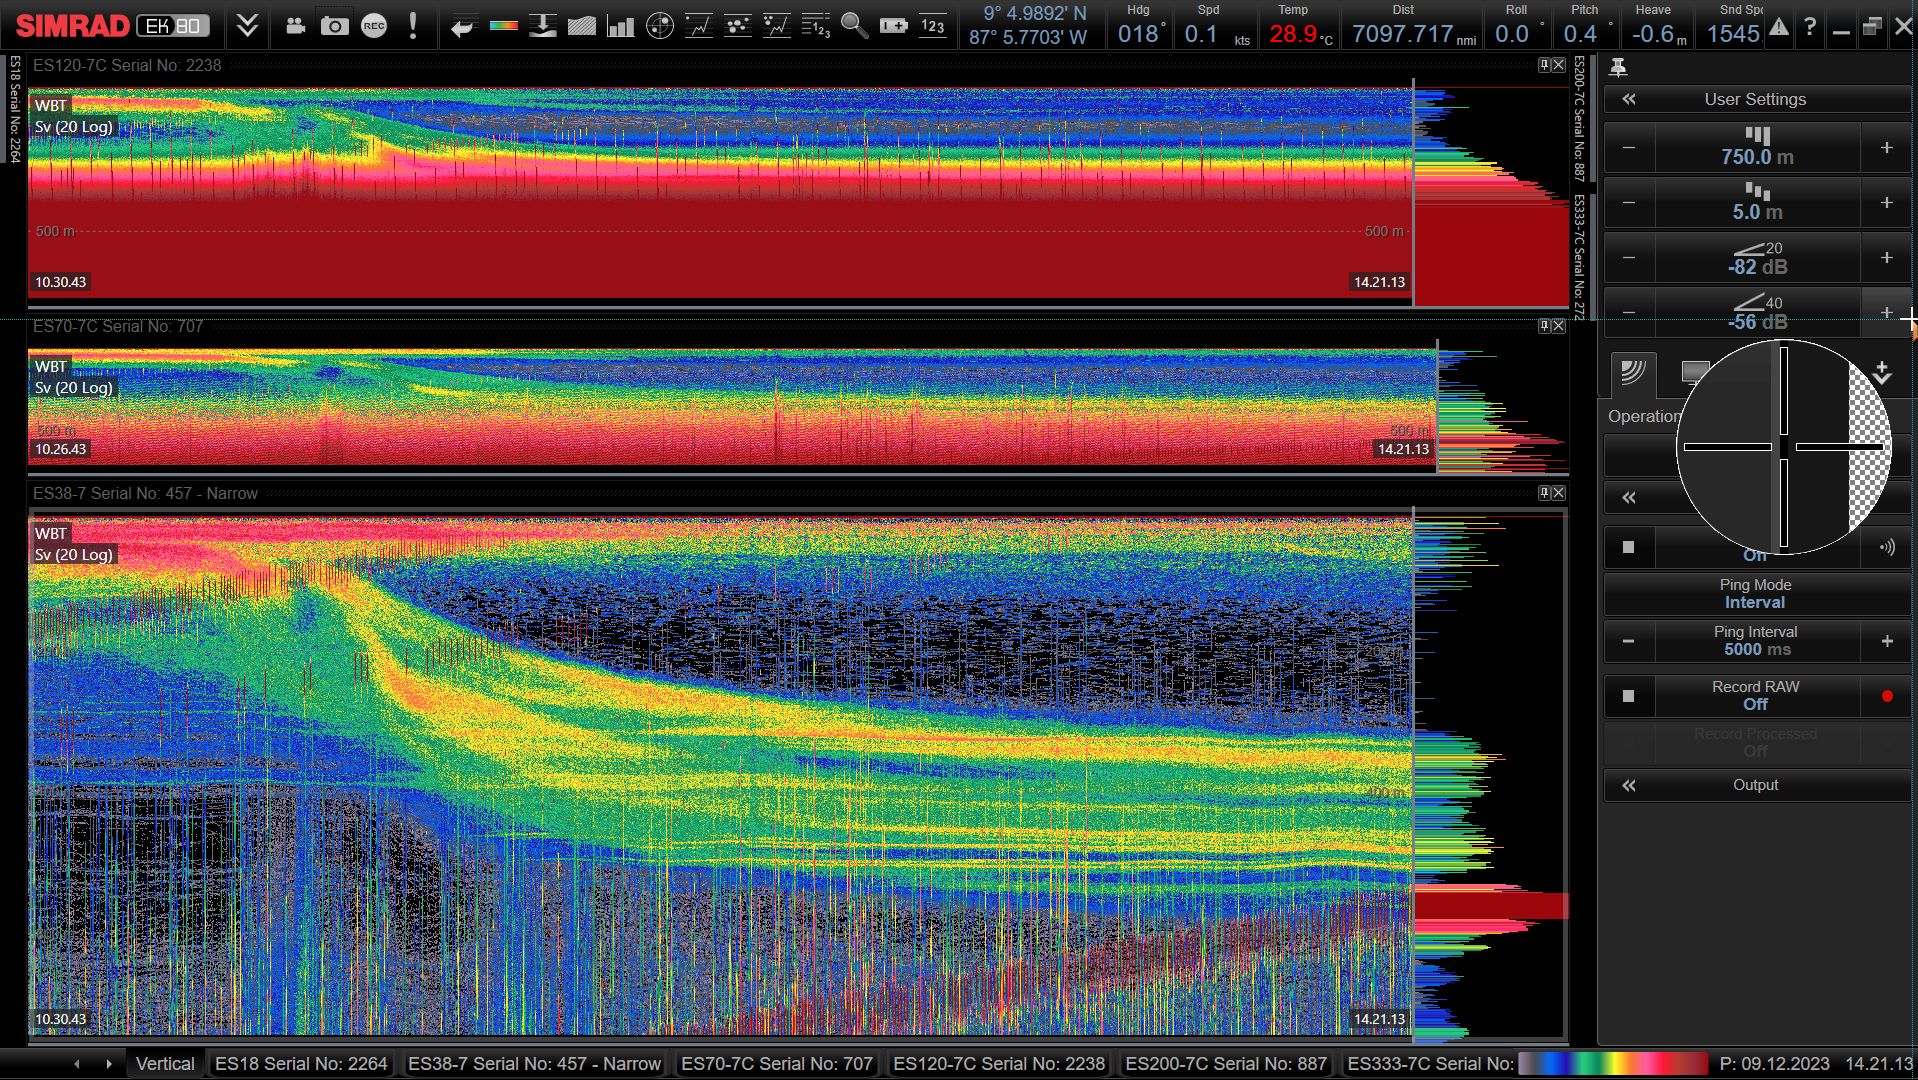Click the 123 numerical view icon
Viewport: 1918px width, 1080px height.
(x=933, y=26)
